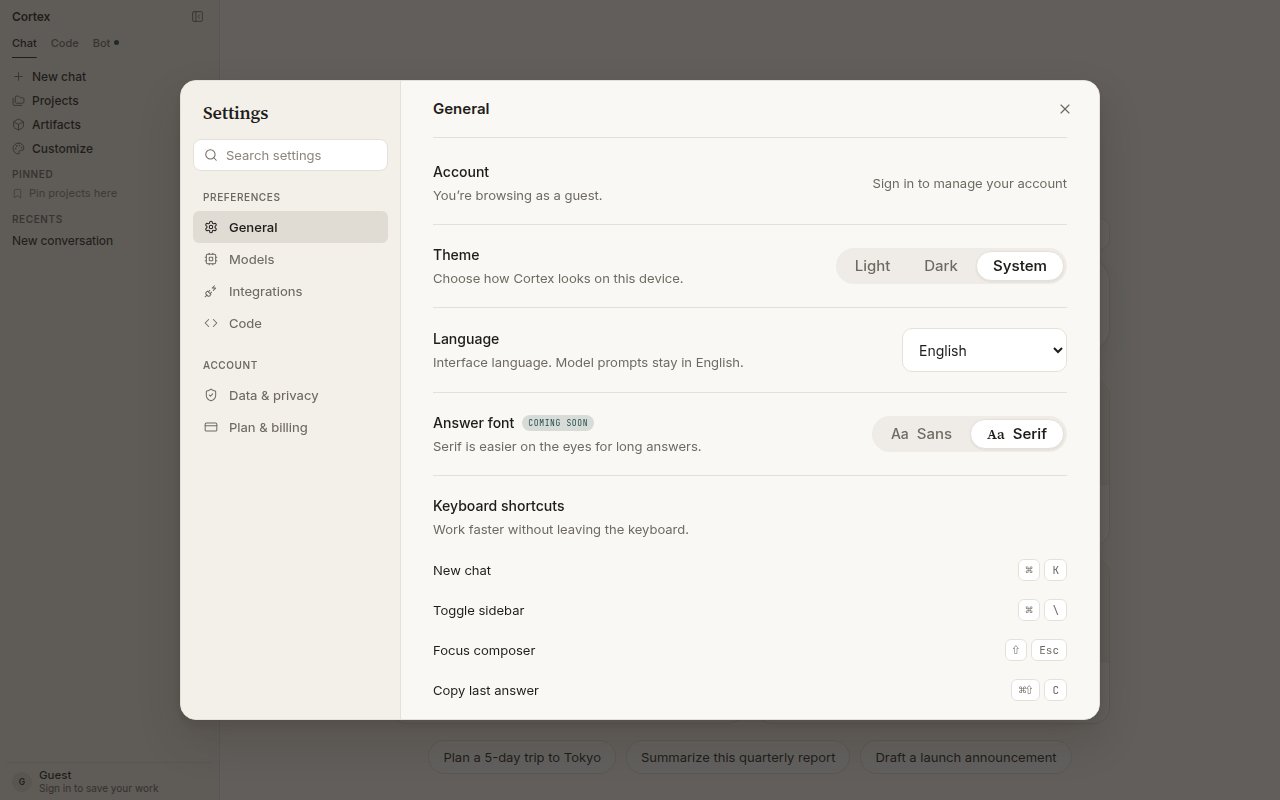
Task: Select the System theme option
Action: point(1019,266)
